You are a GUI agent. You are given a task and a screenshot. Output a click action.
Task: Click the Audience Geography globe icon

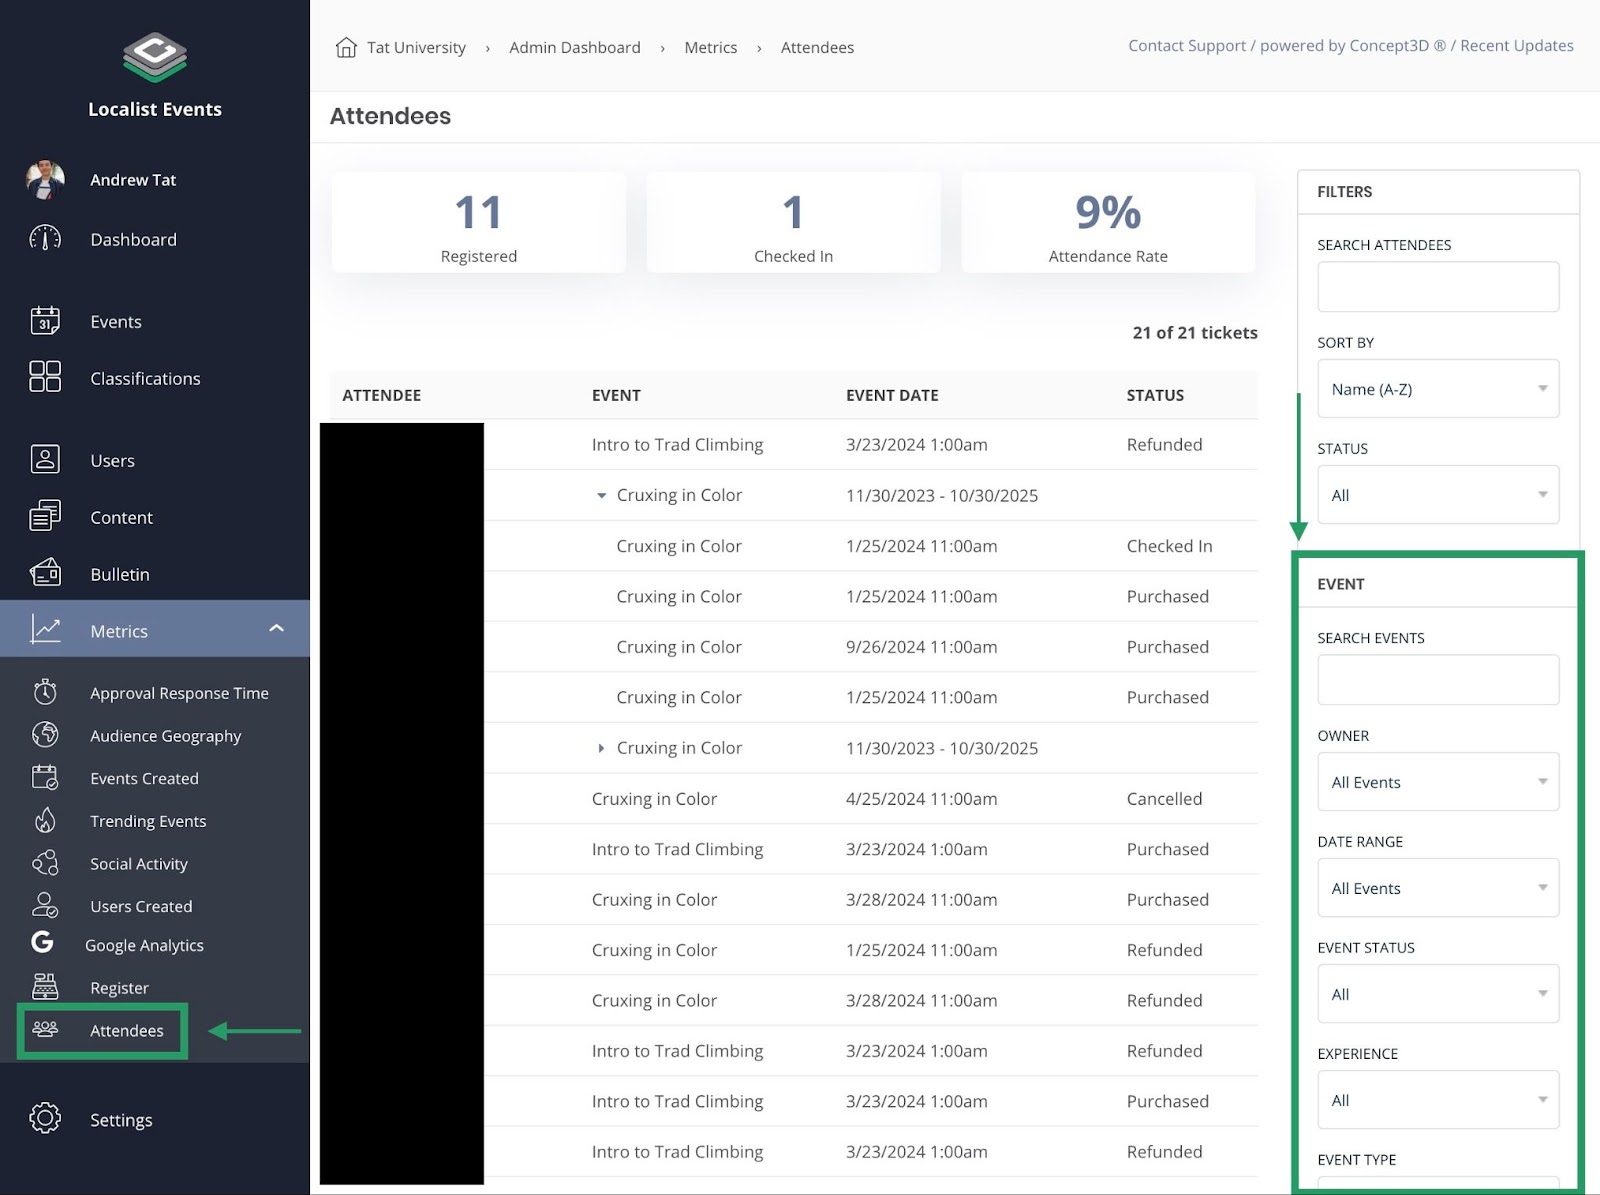pos(45,735)
